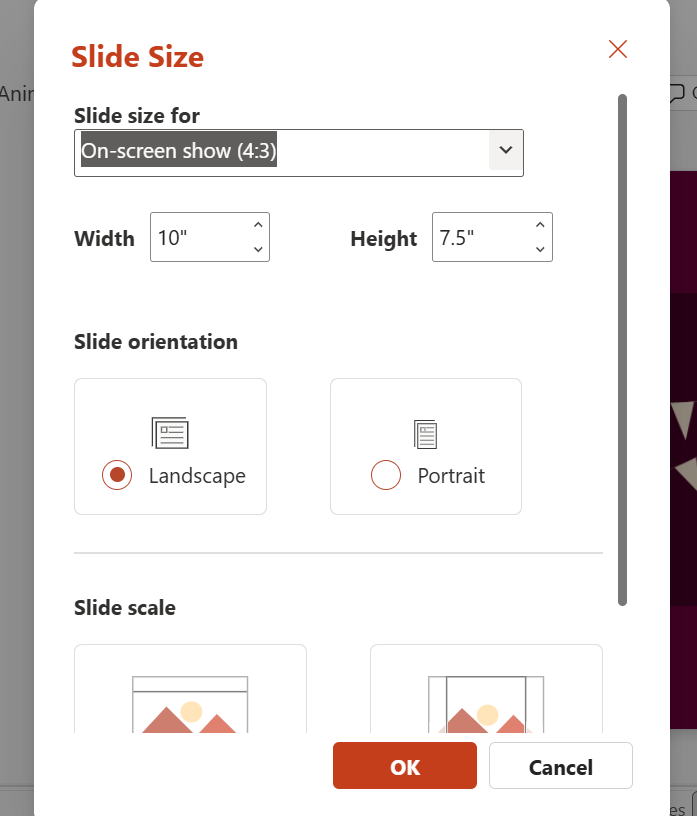Increase Height with the up stepper arrow

coord(540,225)
